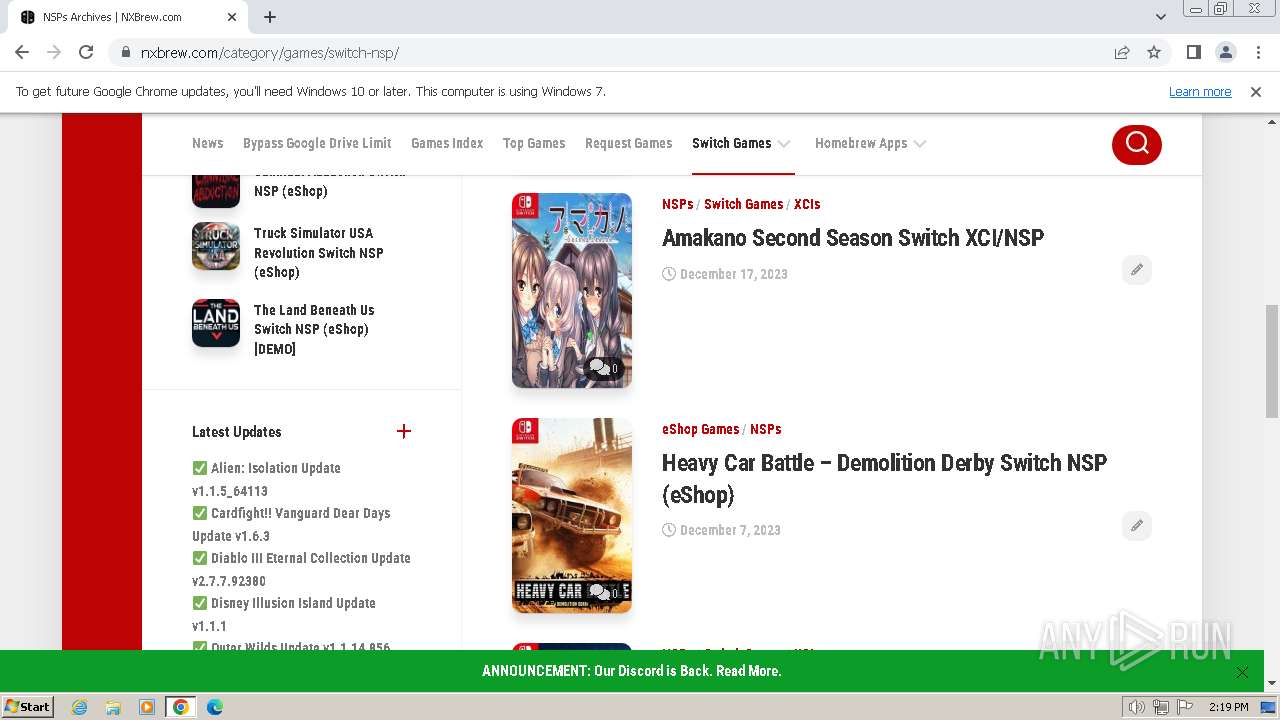Open the News menu item
1280x720 pixels.
click(x=207, y=143)
